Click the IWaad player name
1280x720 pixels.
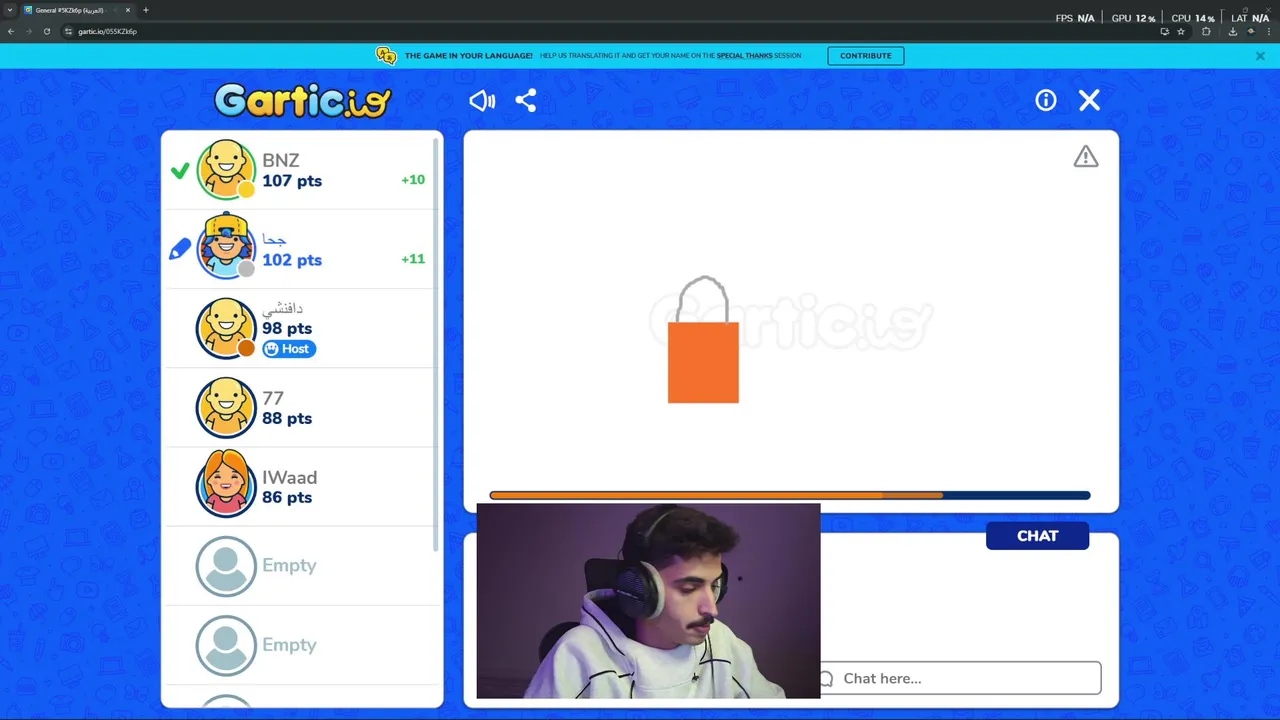289,477
